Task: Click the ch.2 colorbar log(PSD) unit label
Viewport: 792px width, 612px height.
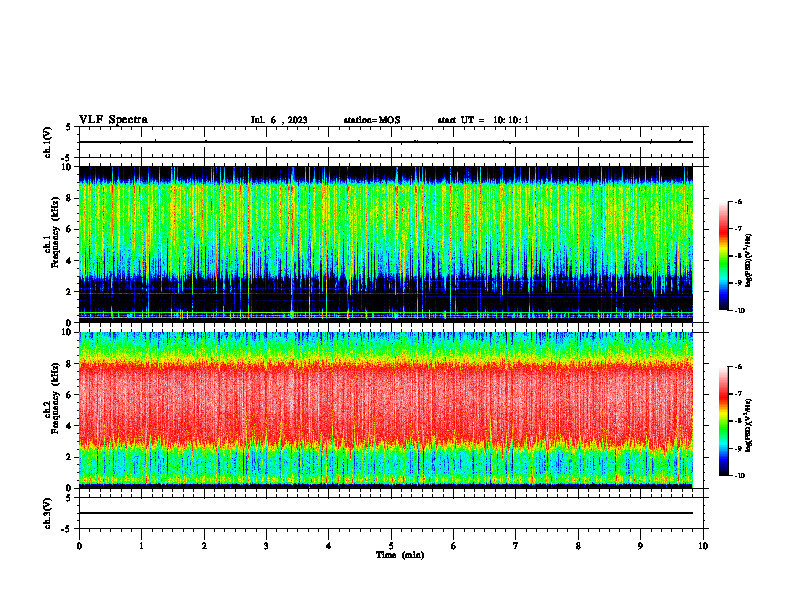Action: [749, 426]
